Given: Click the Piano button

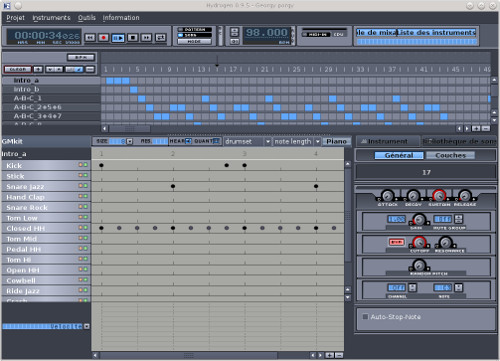Looking at the screenshot, I should (x=336, y=142).
